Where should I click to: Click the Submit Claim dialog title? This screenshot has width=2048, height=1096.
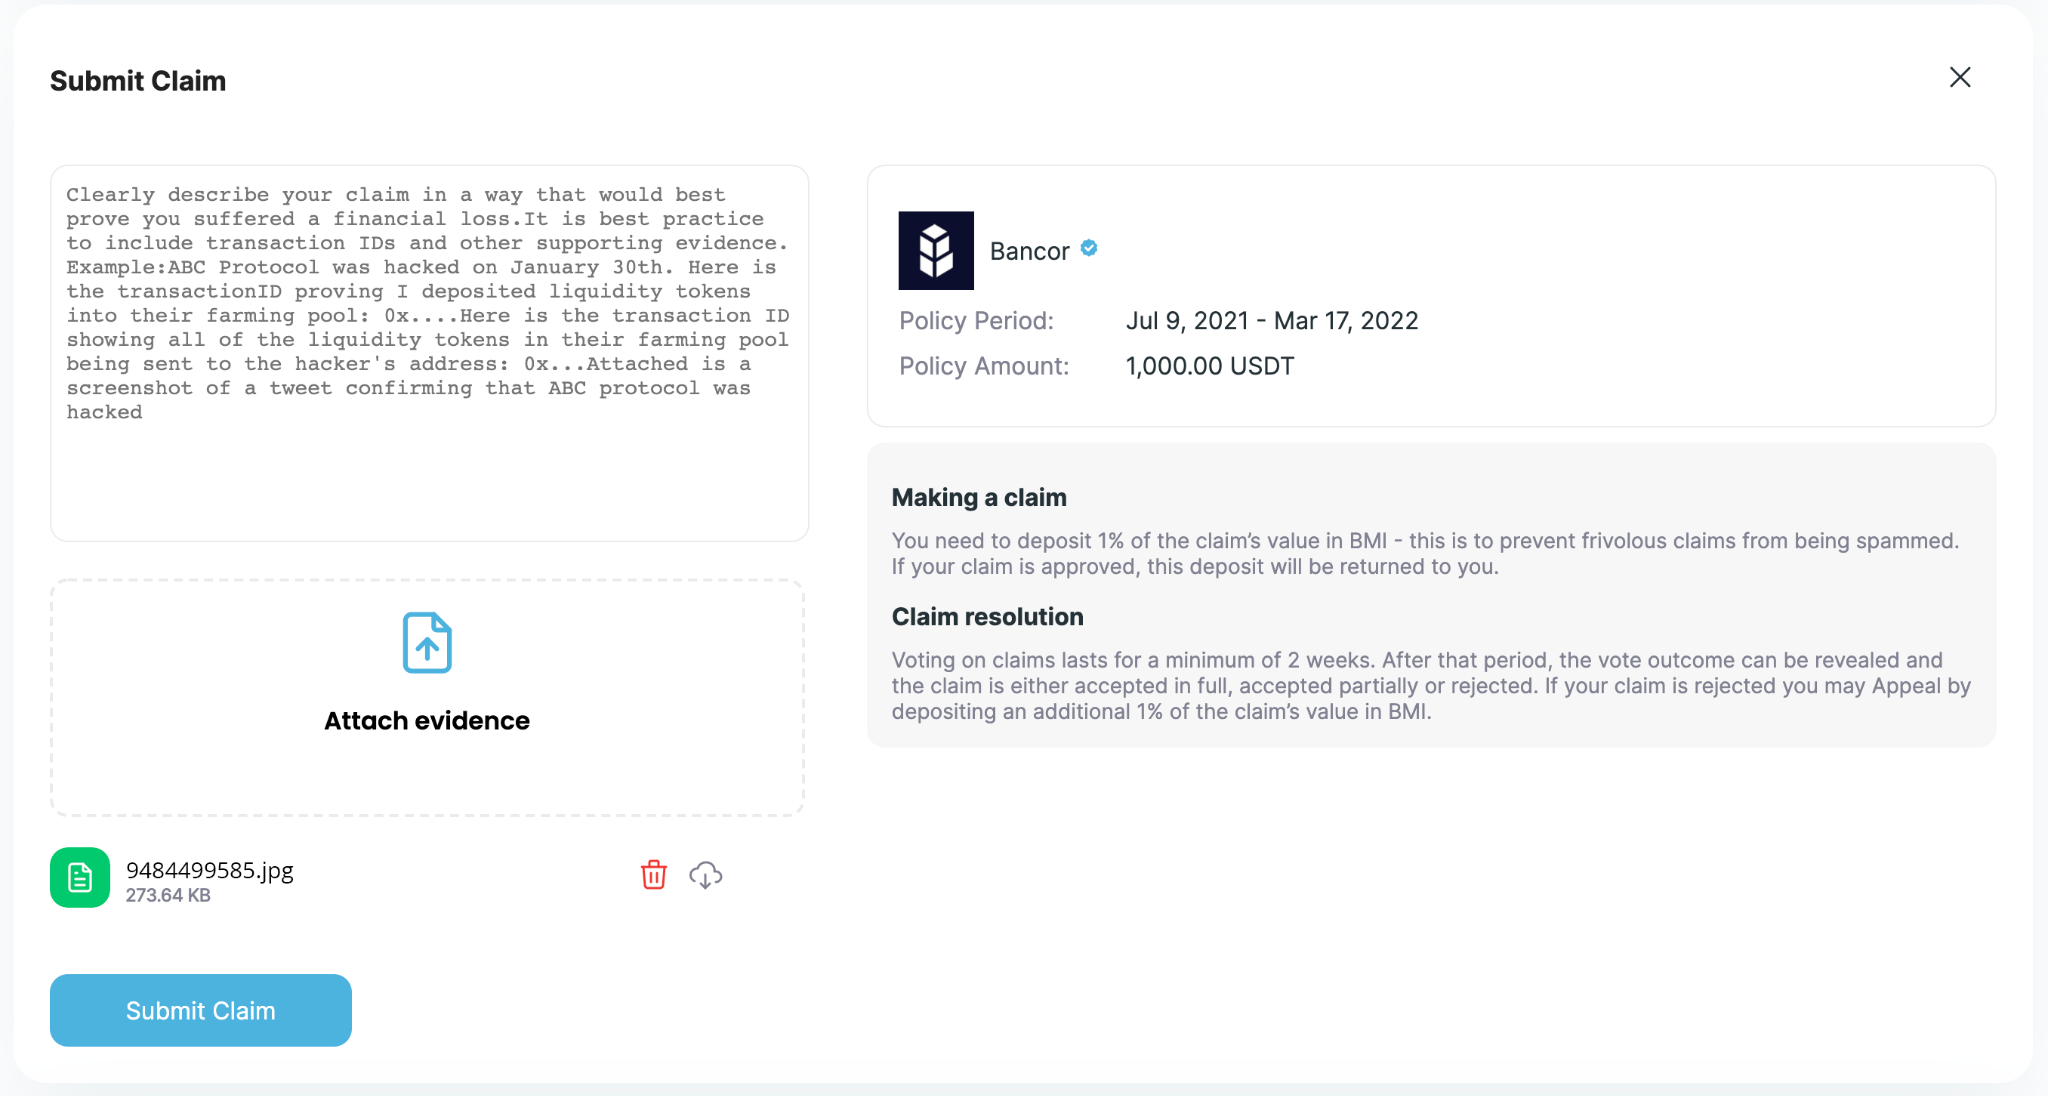click(138, 81)
